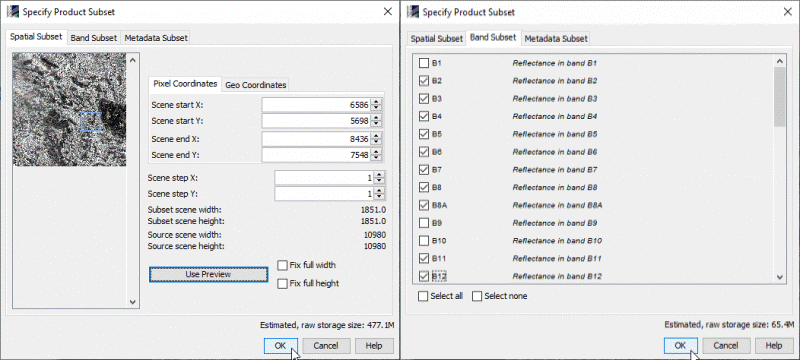Increase Scene start X with spinner
Image resolution: width=801 pixels, height=361 pixels.
[376, 102]
